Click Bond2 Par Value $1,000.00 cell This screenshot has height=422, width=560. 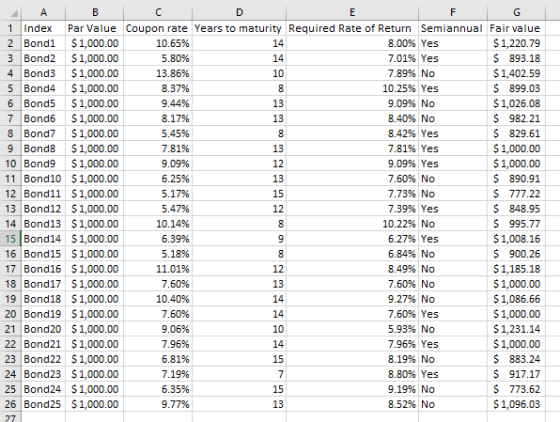[95, 58]
